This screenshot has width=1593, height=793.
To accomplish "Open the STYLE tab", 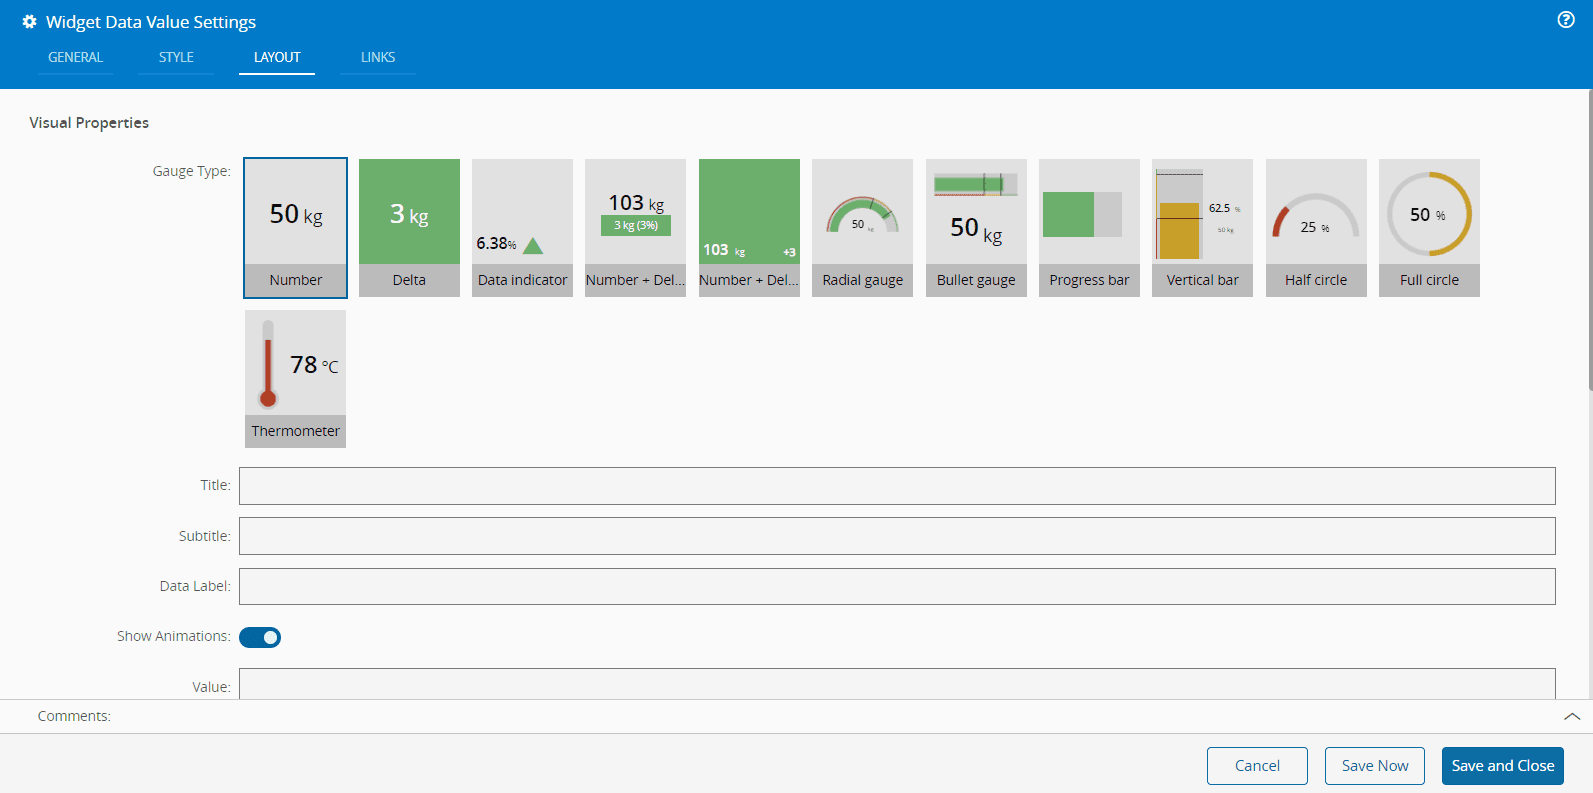I will 176,57.
